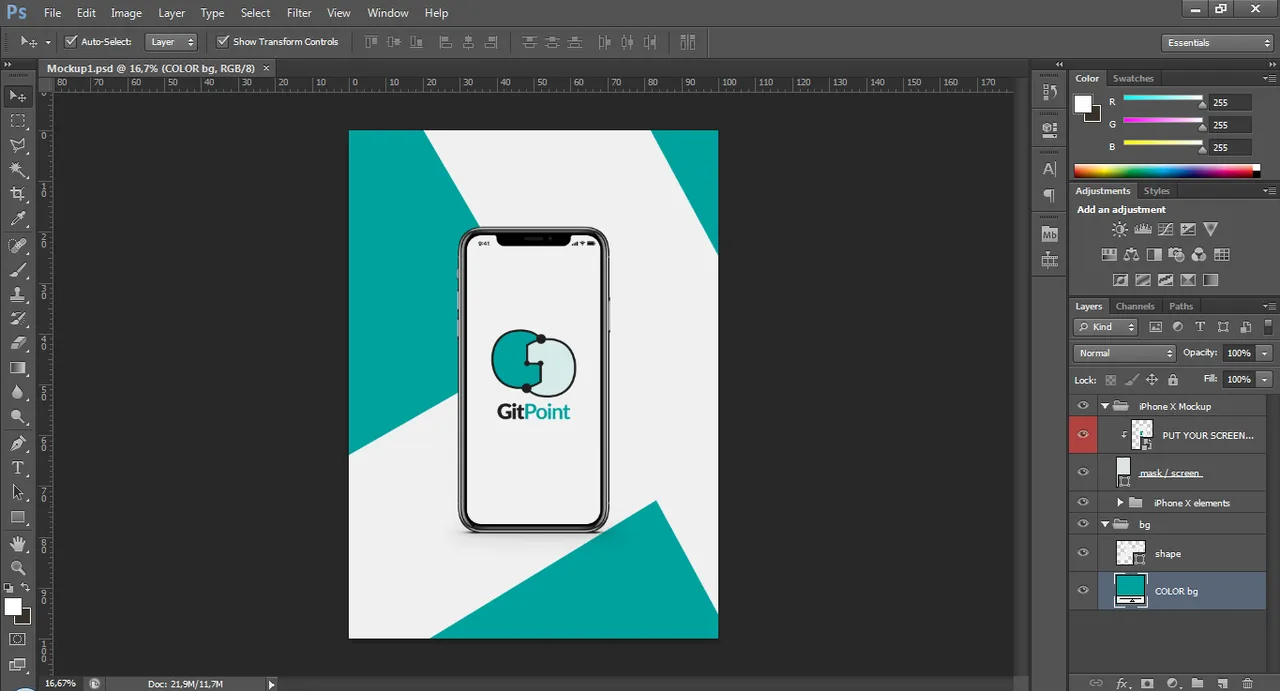The width and height of the screenshot is (1280, 691).
Task: Open the Opacity slider dropdown arrow
Action: click(x=1265, y=353)
